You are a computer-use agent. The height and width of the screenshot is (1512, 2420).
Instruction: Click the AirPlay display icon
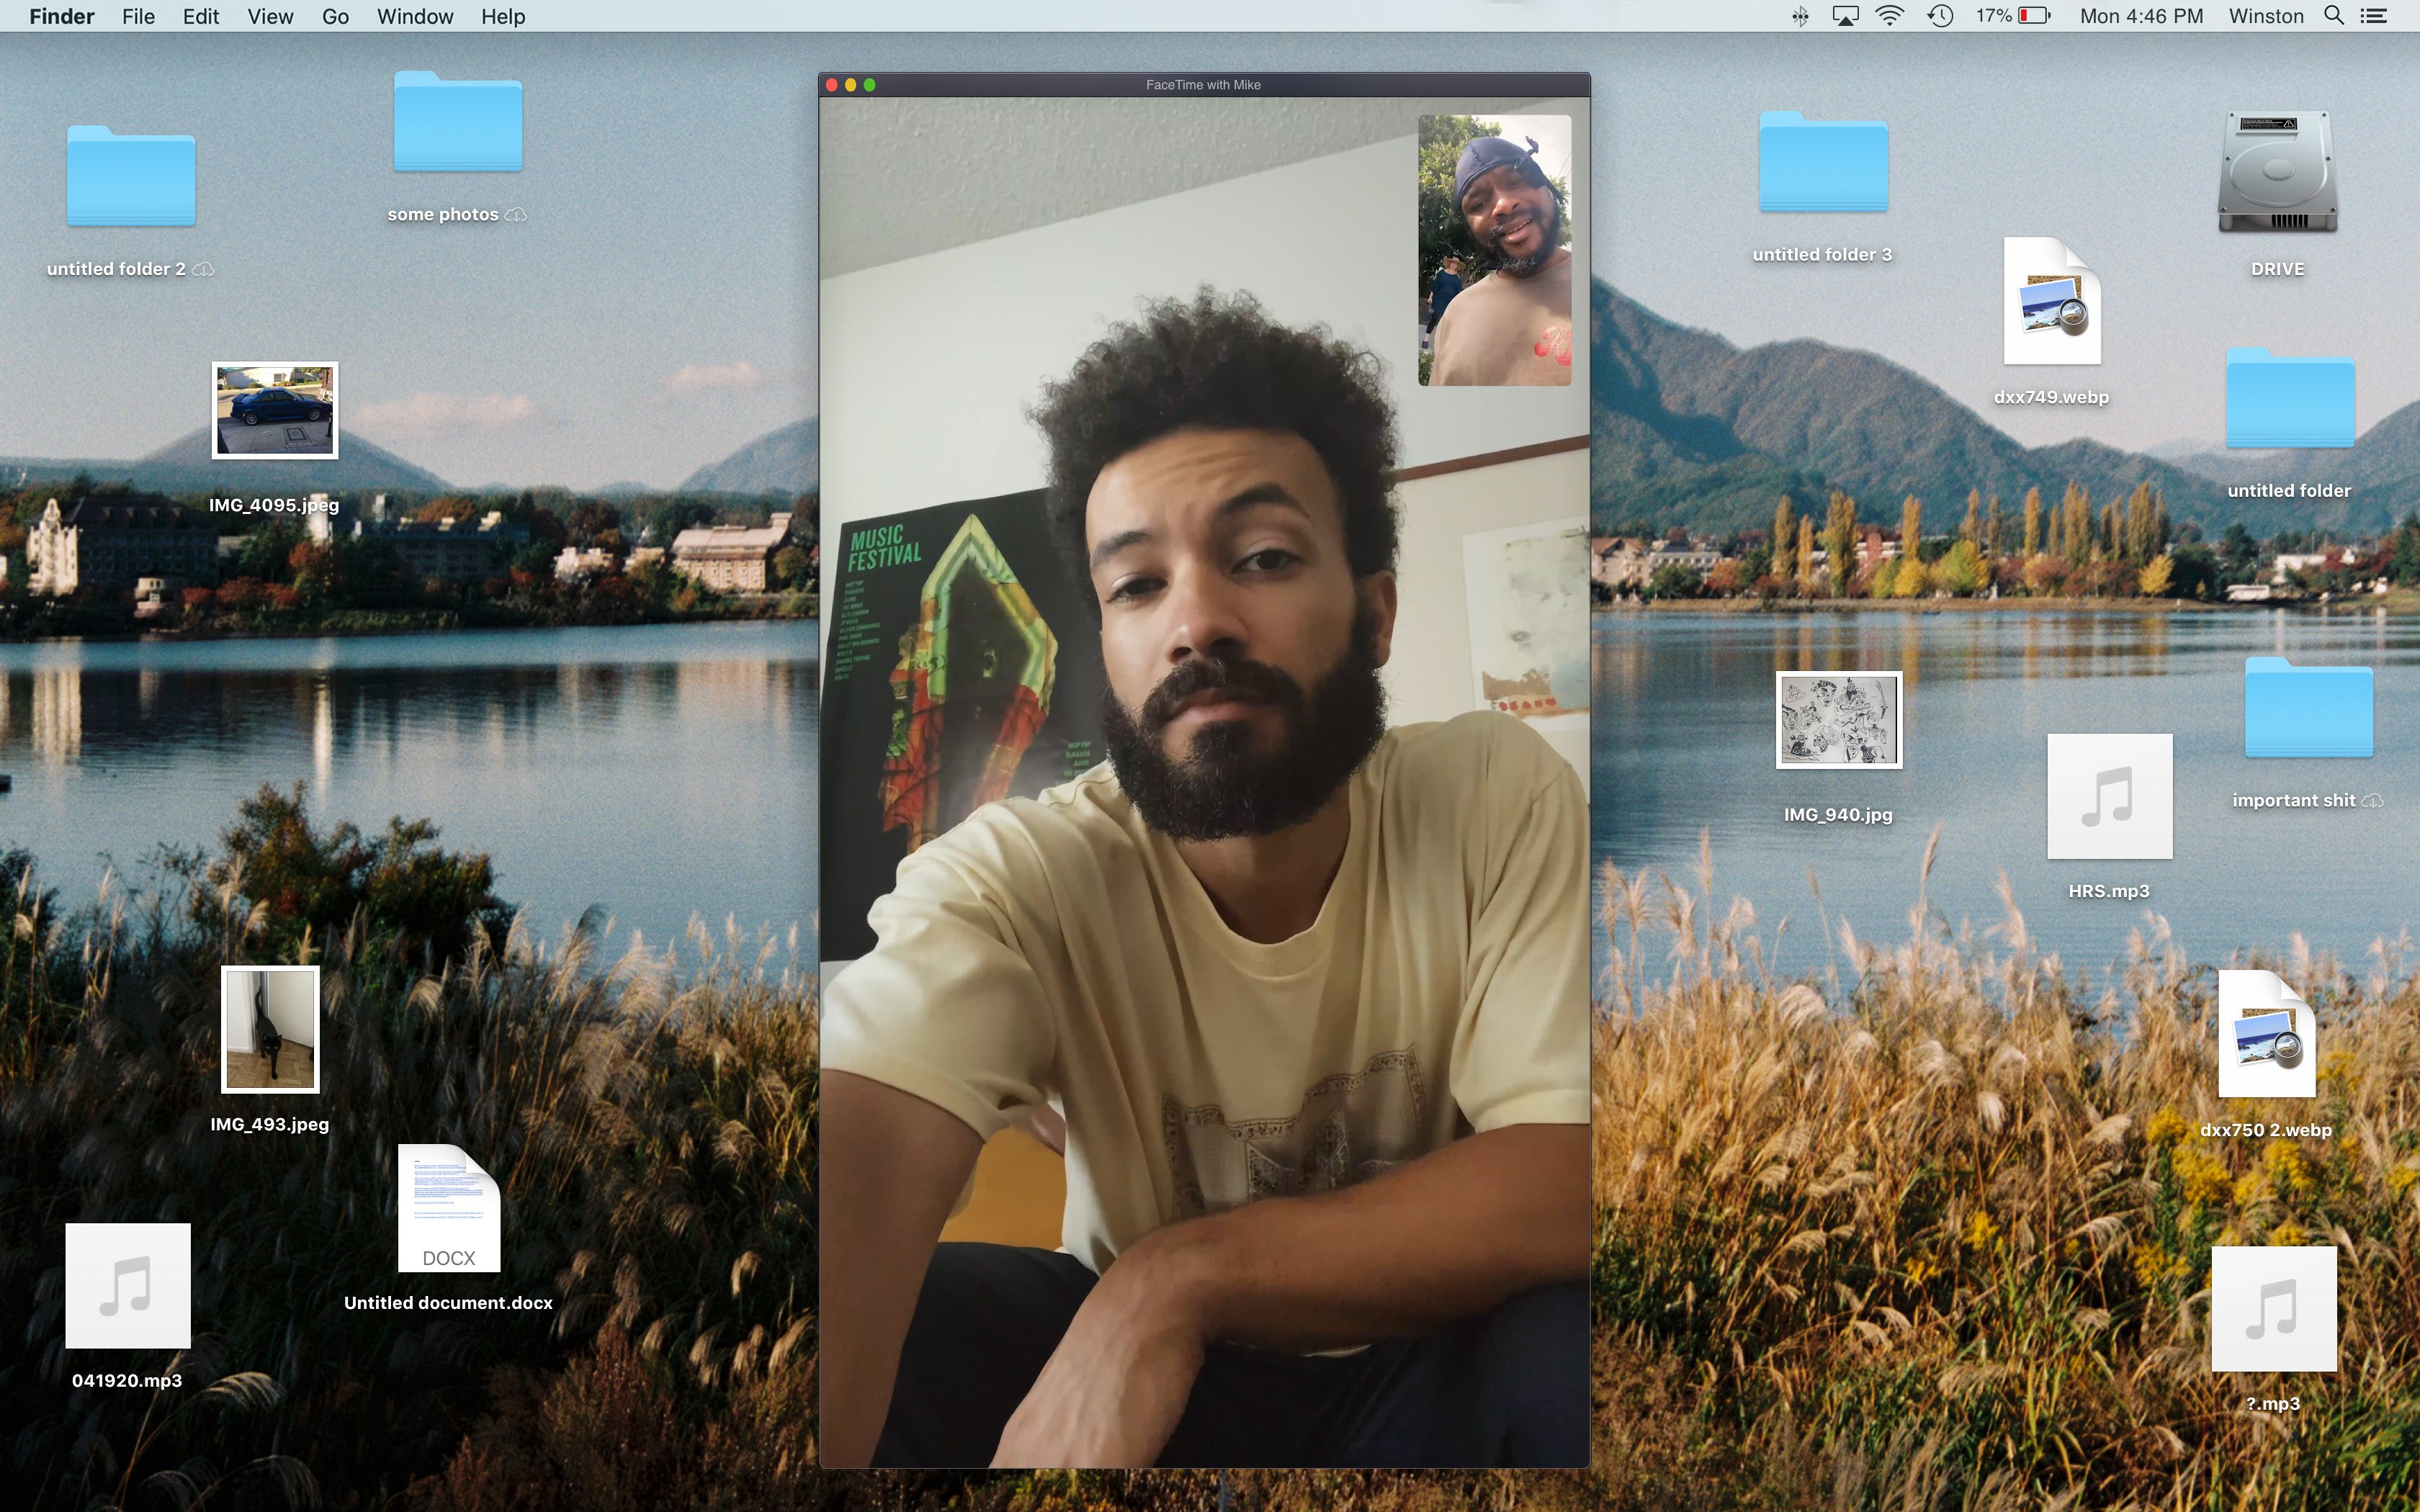(x=1845, y=16)
